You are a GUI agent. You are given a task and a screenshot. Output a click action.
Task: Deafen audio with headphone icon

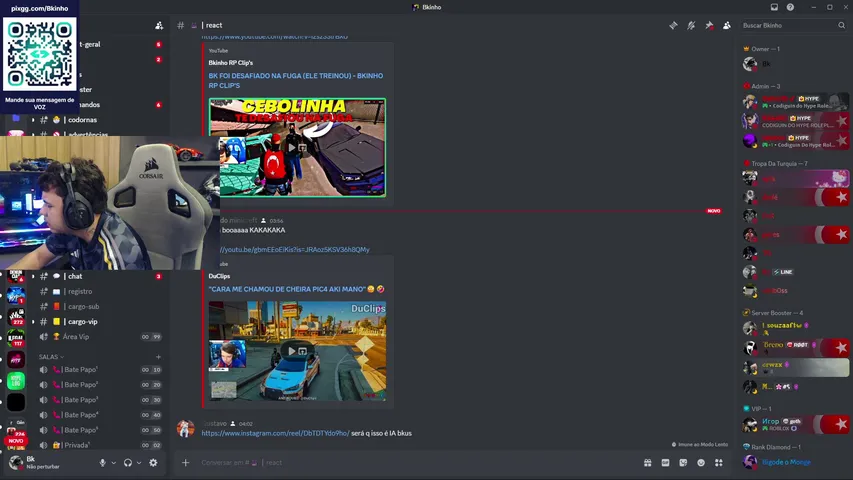tap(128, 463)
